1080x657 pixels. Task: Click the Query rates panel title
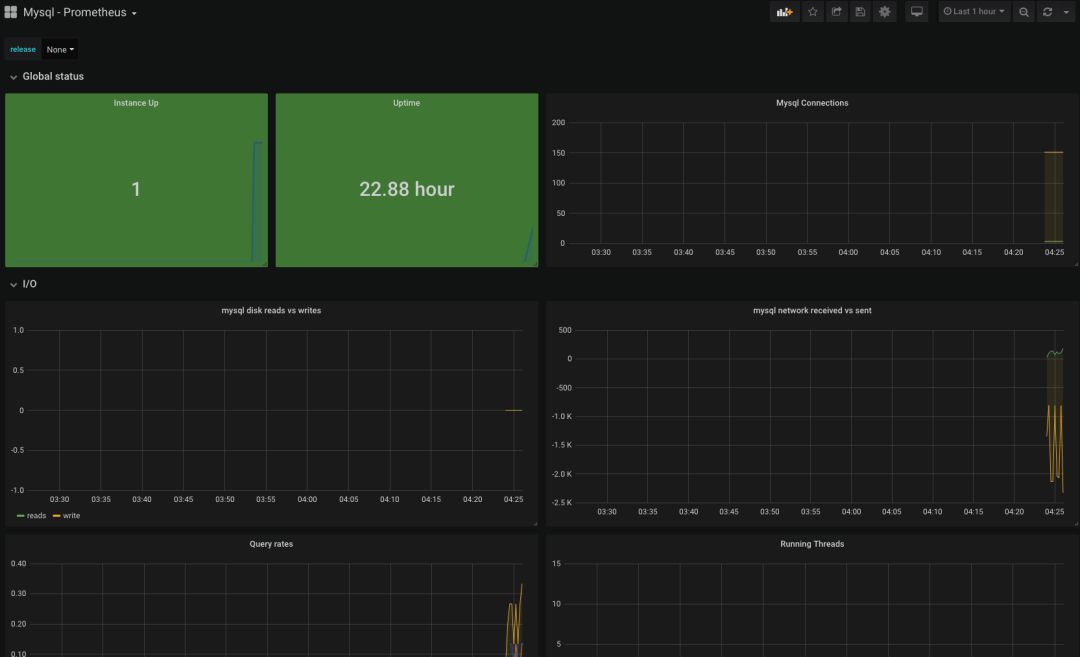[271, 544]
